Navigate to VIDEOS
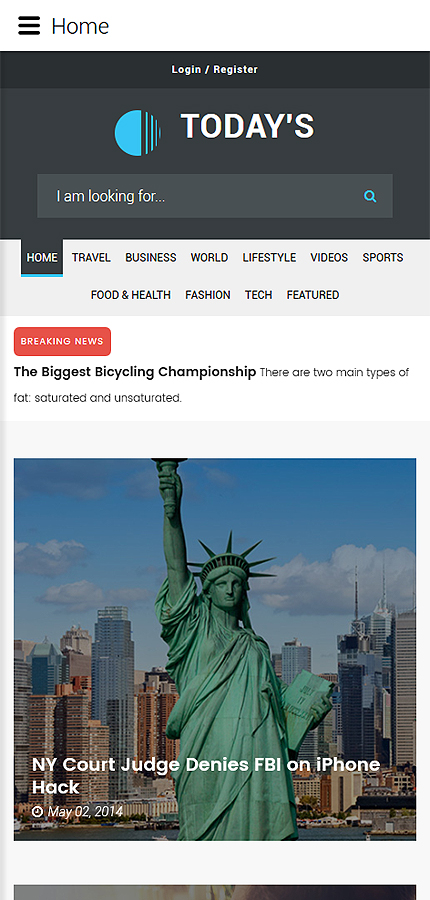 coord(329,258)
